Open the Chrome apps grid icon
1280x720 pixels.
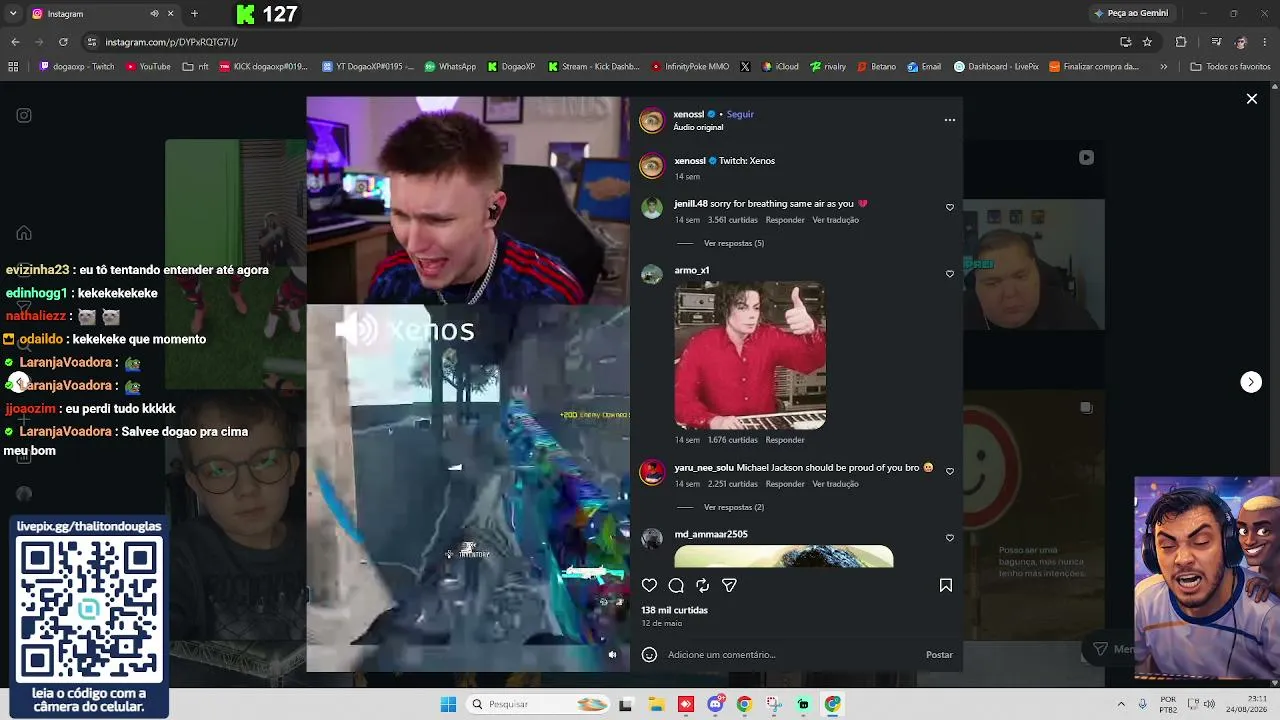point(13,67)
